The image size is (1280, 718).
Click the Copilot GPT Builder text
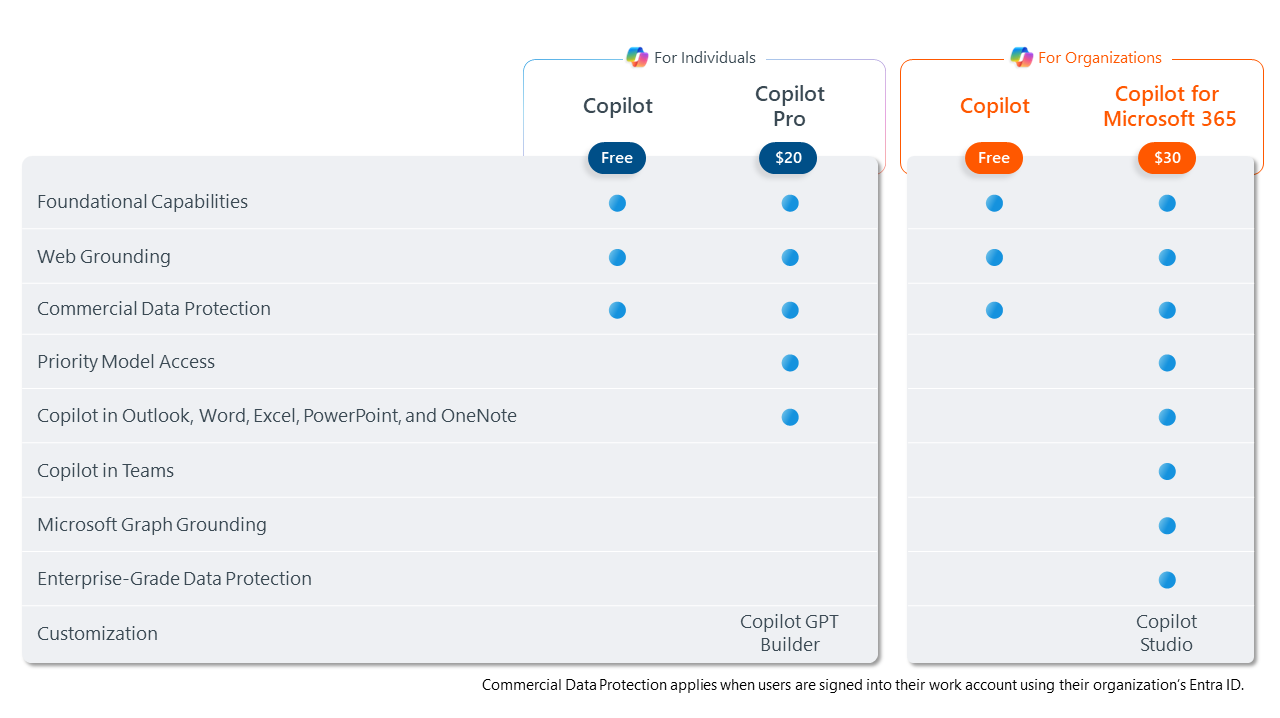click(790, 633)
